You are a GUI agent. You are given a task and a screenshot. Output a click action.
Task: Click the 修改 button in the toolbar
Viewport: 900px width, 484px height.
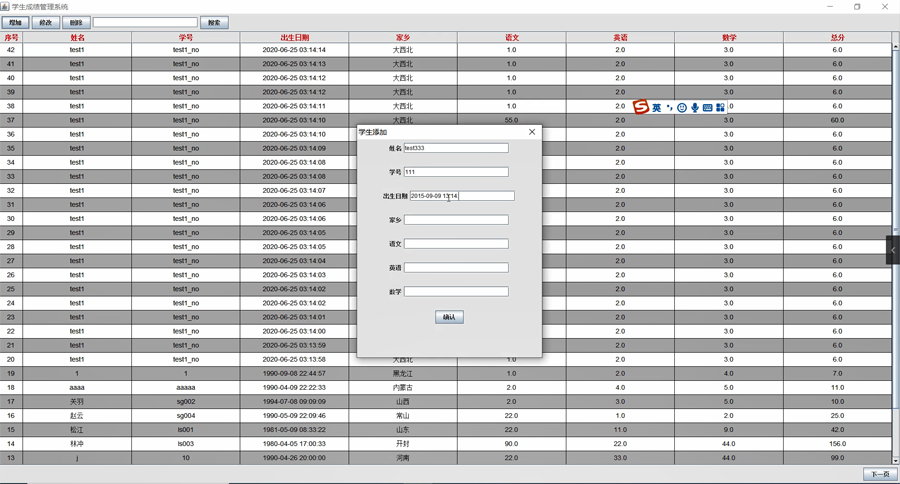pos(46,22)
